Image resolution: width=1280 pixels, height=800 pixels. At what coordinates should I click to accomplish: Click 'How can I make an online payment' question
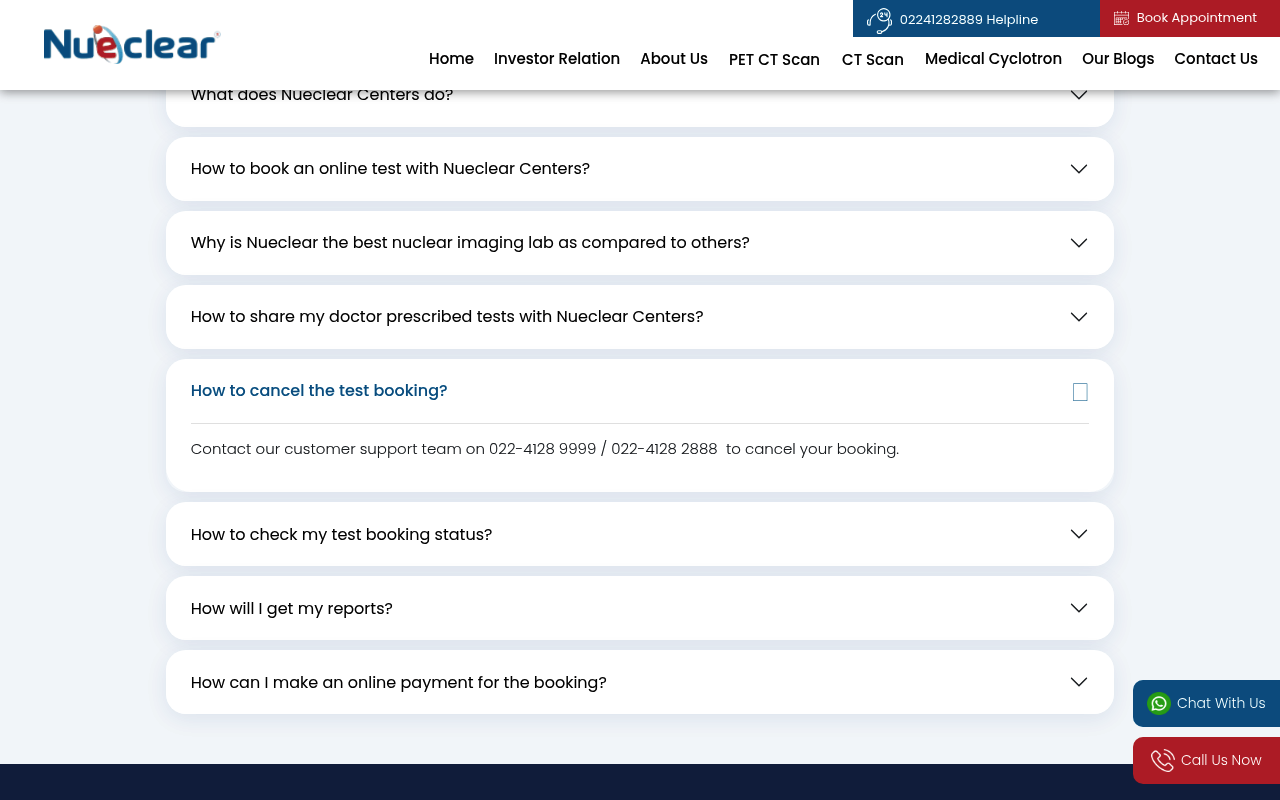click(398, 683)
